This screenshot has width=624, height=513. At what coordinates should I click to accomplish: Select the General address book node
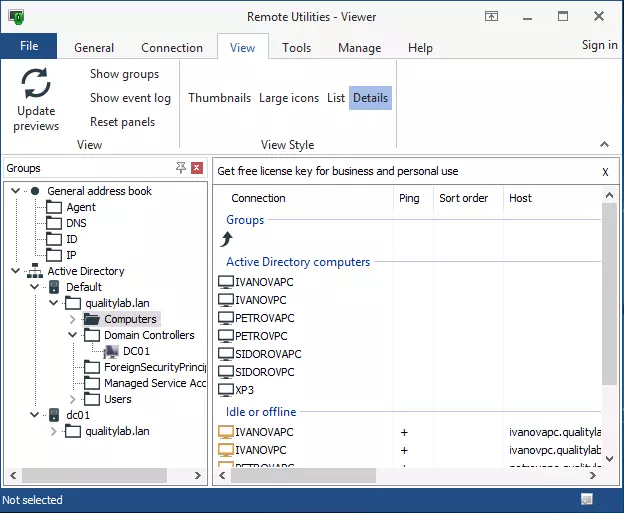point(98,191)
